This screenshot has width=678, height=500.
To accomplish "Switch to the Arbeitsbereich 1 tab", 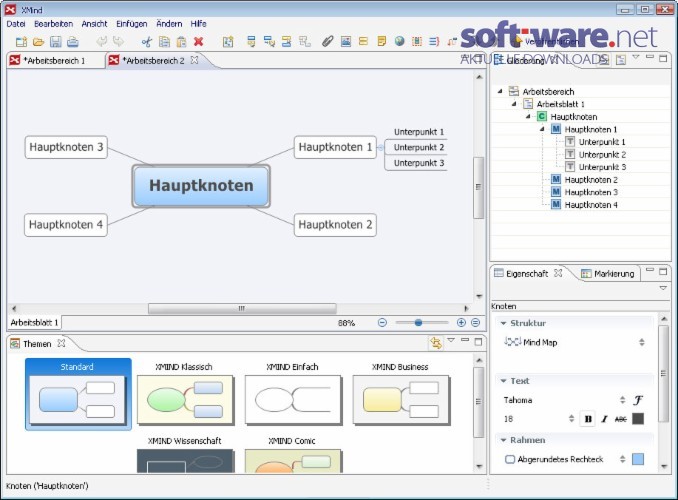I will coord(54,61).
